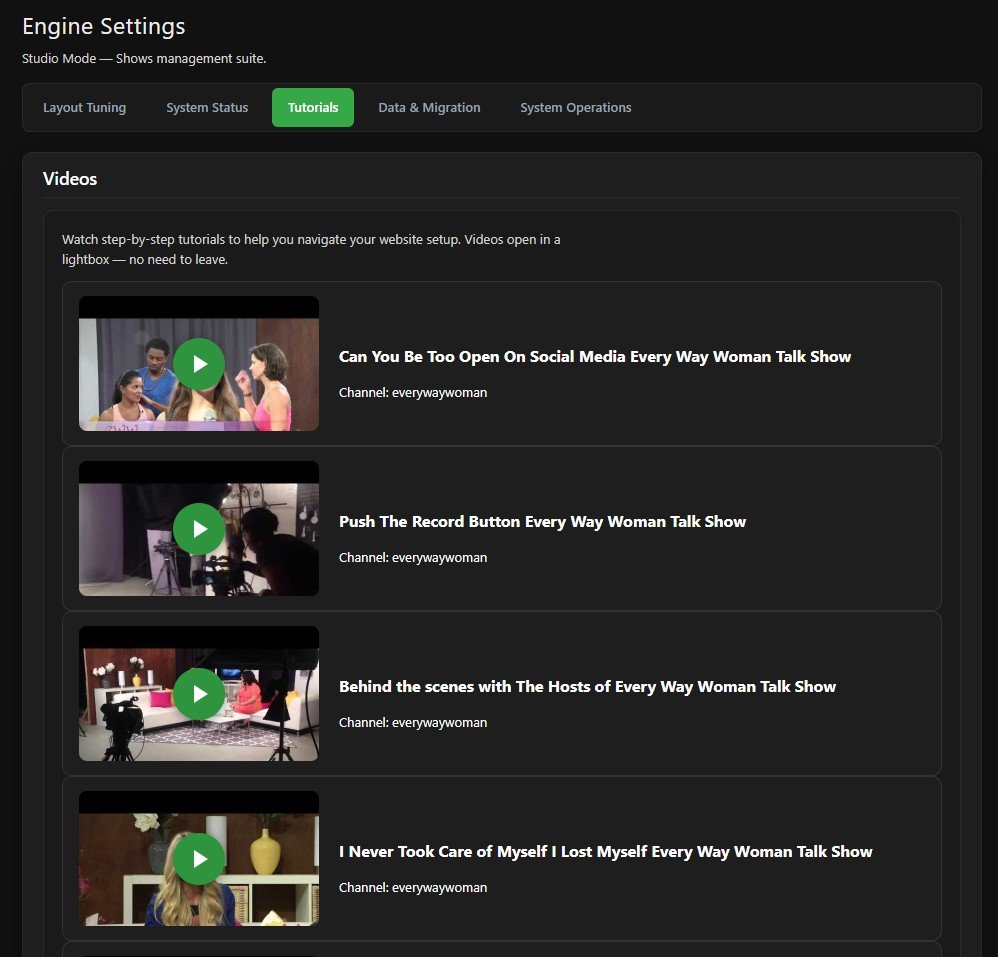Switch to the System Status tab
Screen dimensions: 998x957
click(207, 108)
